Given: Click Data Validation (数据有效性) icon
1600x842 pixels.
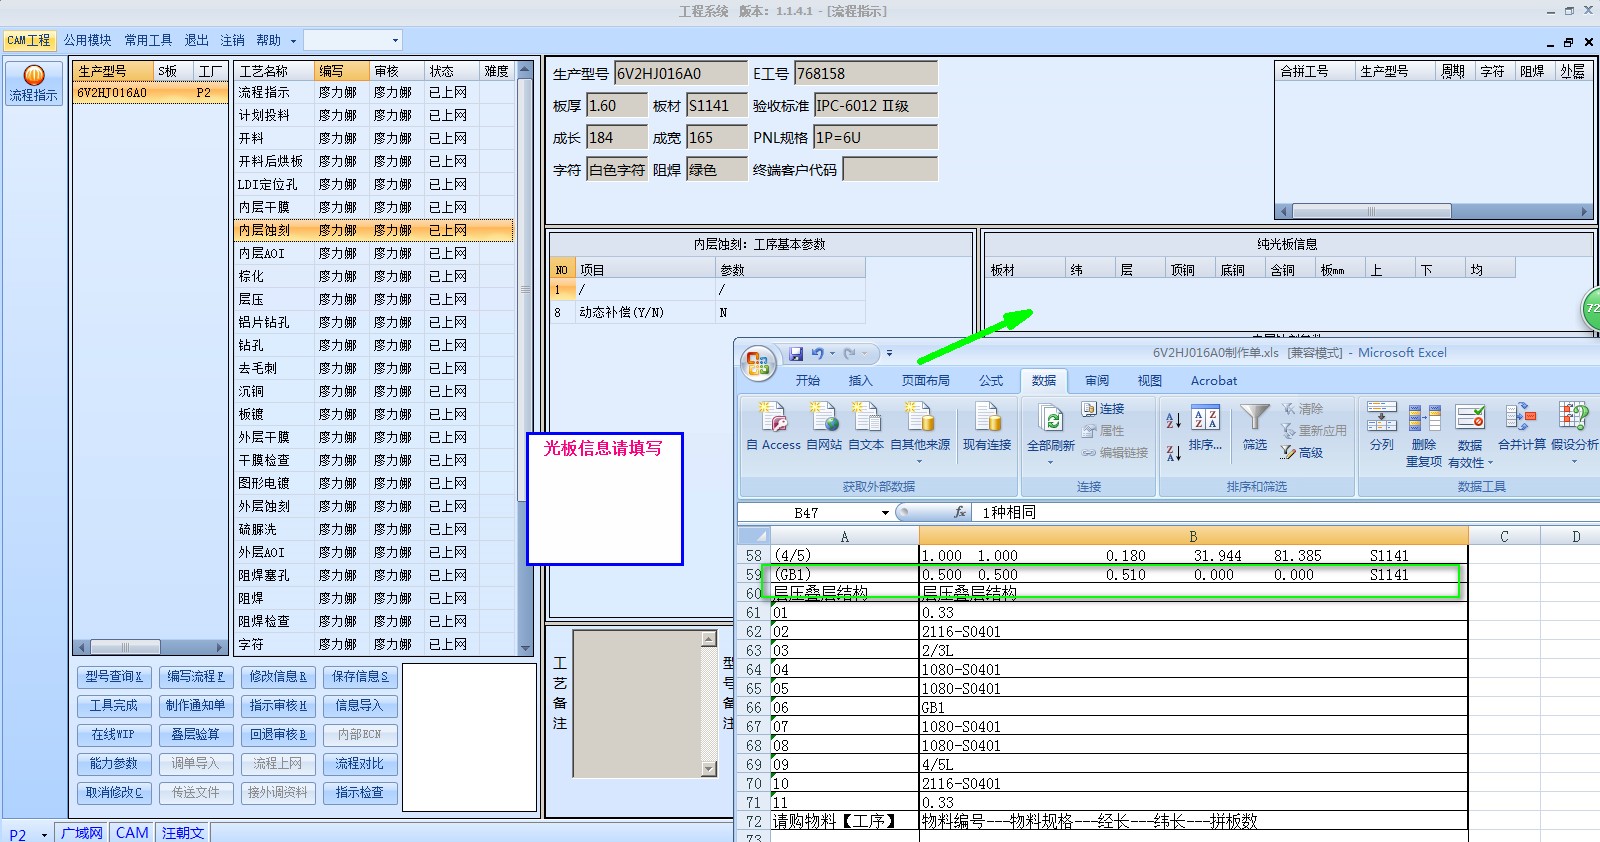Looking at the screenshot, I should coord(1470,418).
